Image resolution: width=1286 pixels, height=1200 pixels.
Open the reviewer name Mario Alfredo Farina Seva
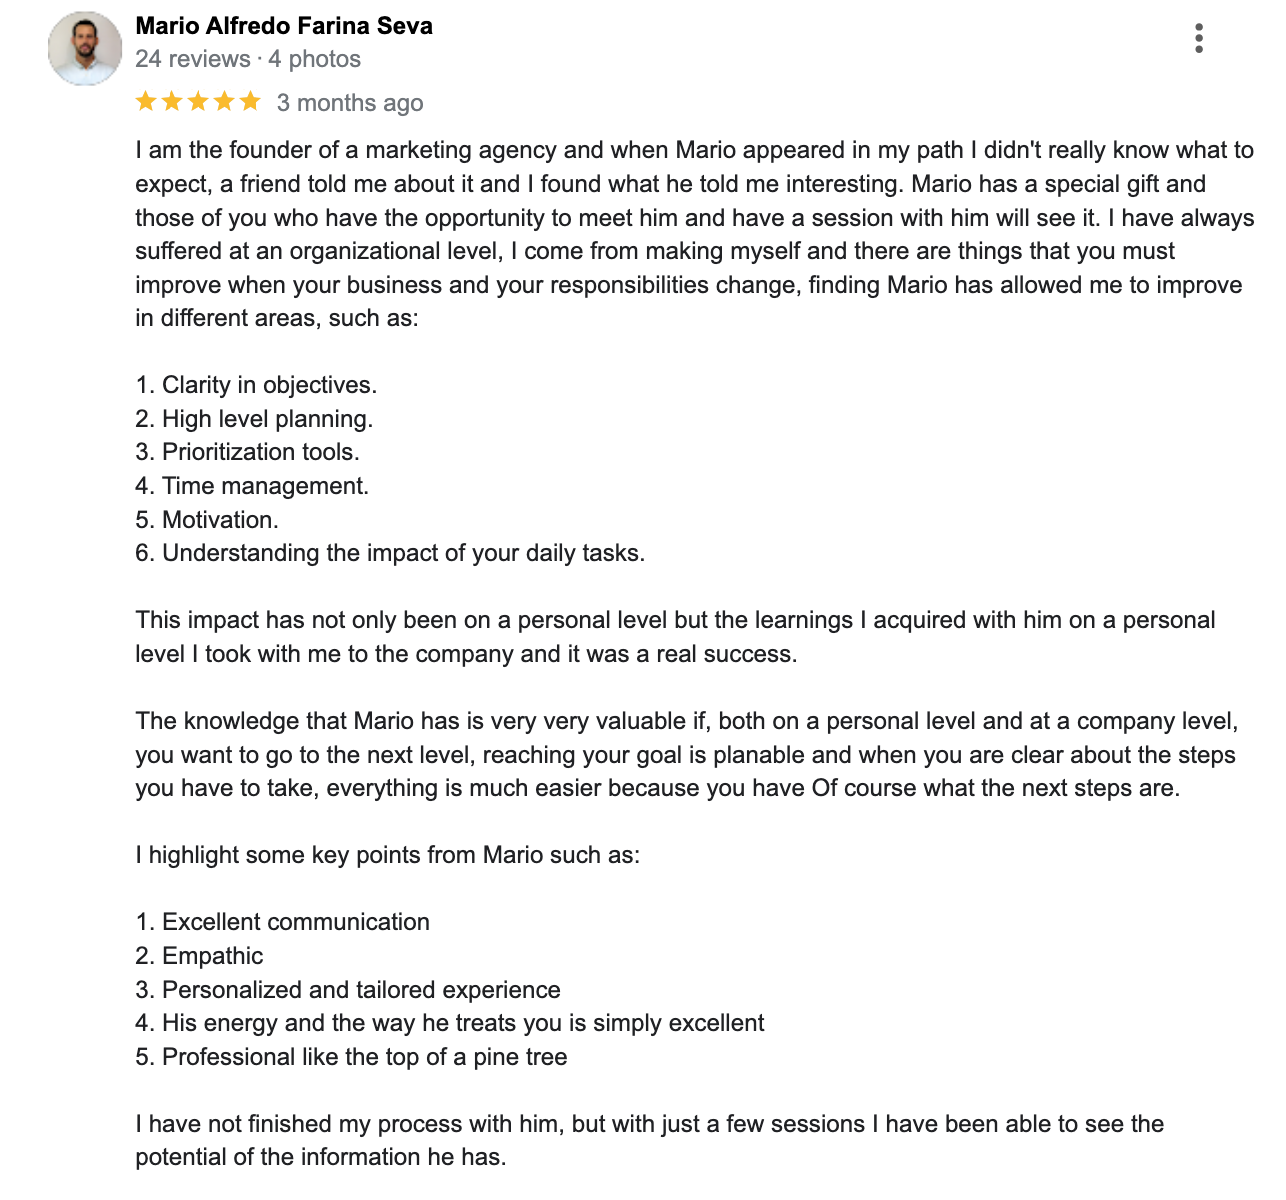coord(284,26)
